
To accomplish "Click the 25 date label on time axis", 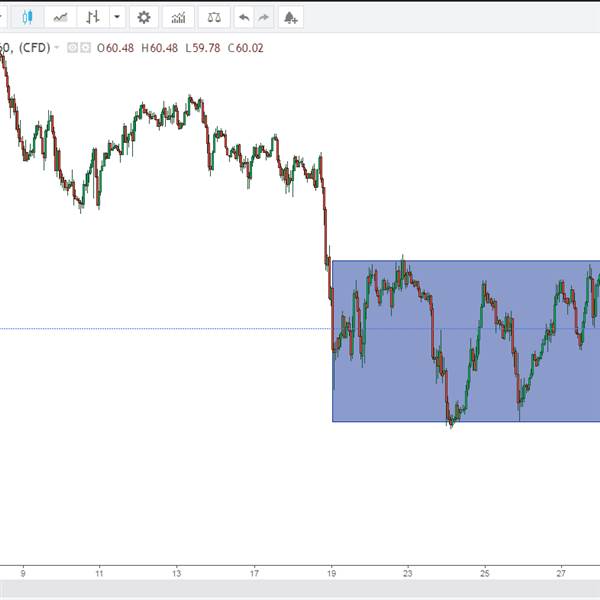I will click(485, 573).
